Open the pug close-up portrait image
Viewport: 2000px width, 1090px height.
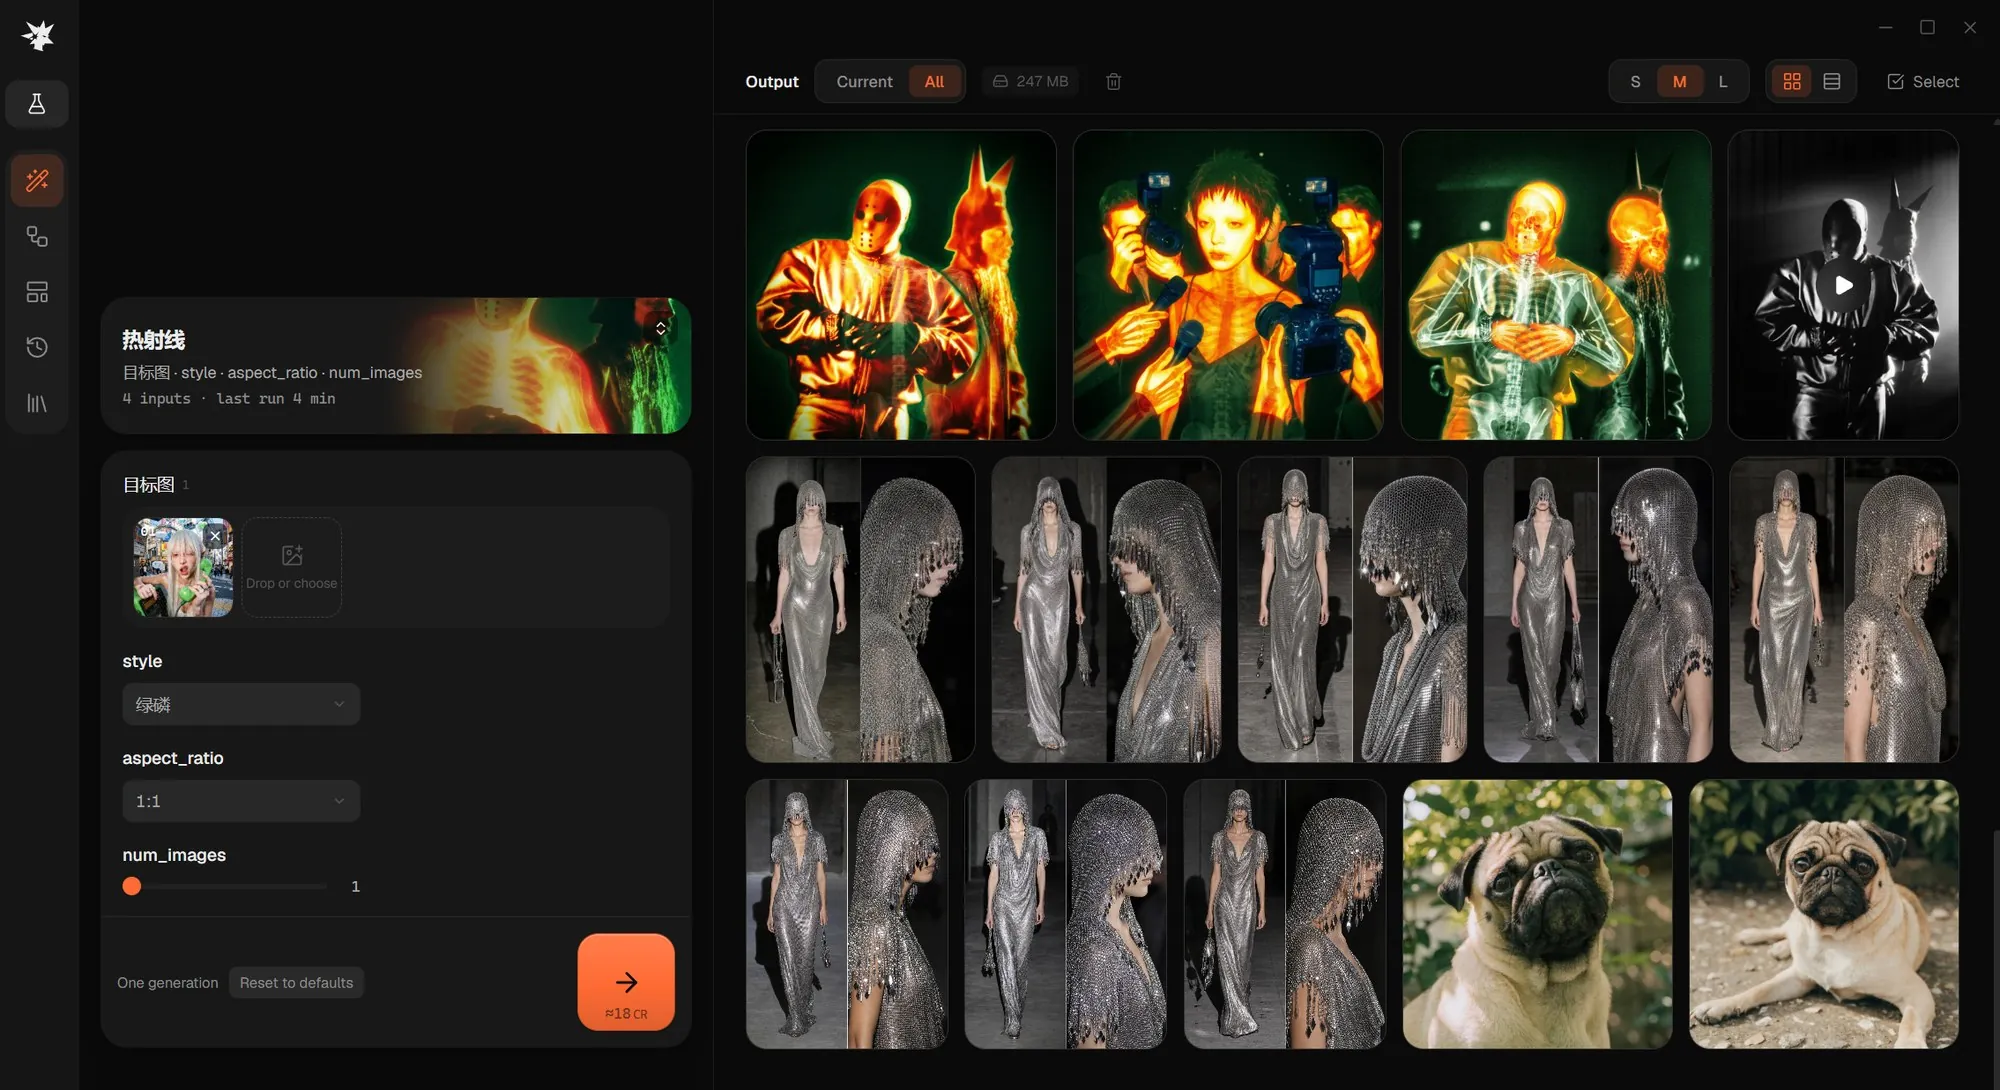tap(1537, 914)
